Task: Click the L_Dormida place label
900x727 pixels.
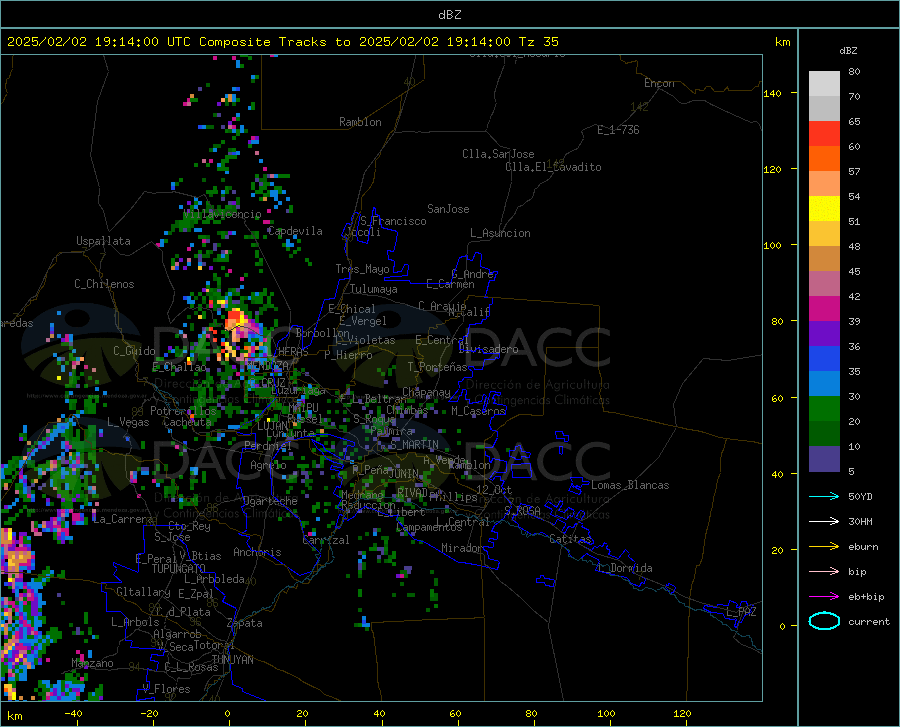Action: (624, 568)
